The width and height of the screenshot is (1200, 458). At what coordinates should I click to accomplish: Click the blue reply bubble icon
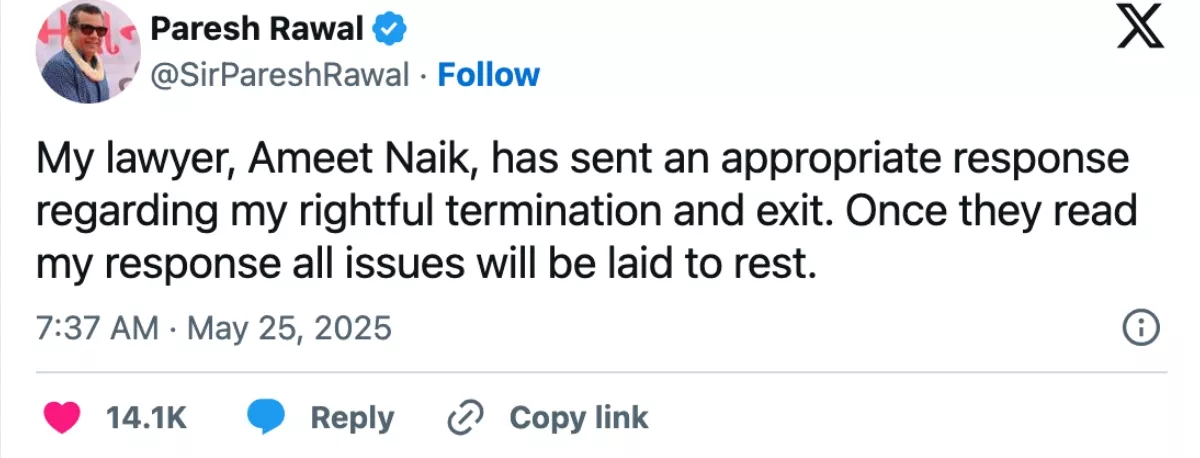coord(266,416)
